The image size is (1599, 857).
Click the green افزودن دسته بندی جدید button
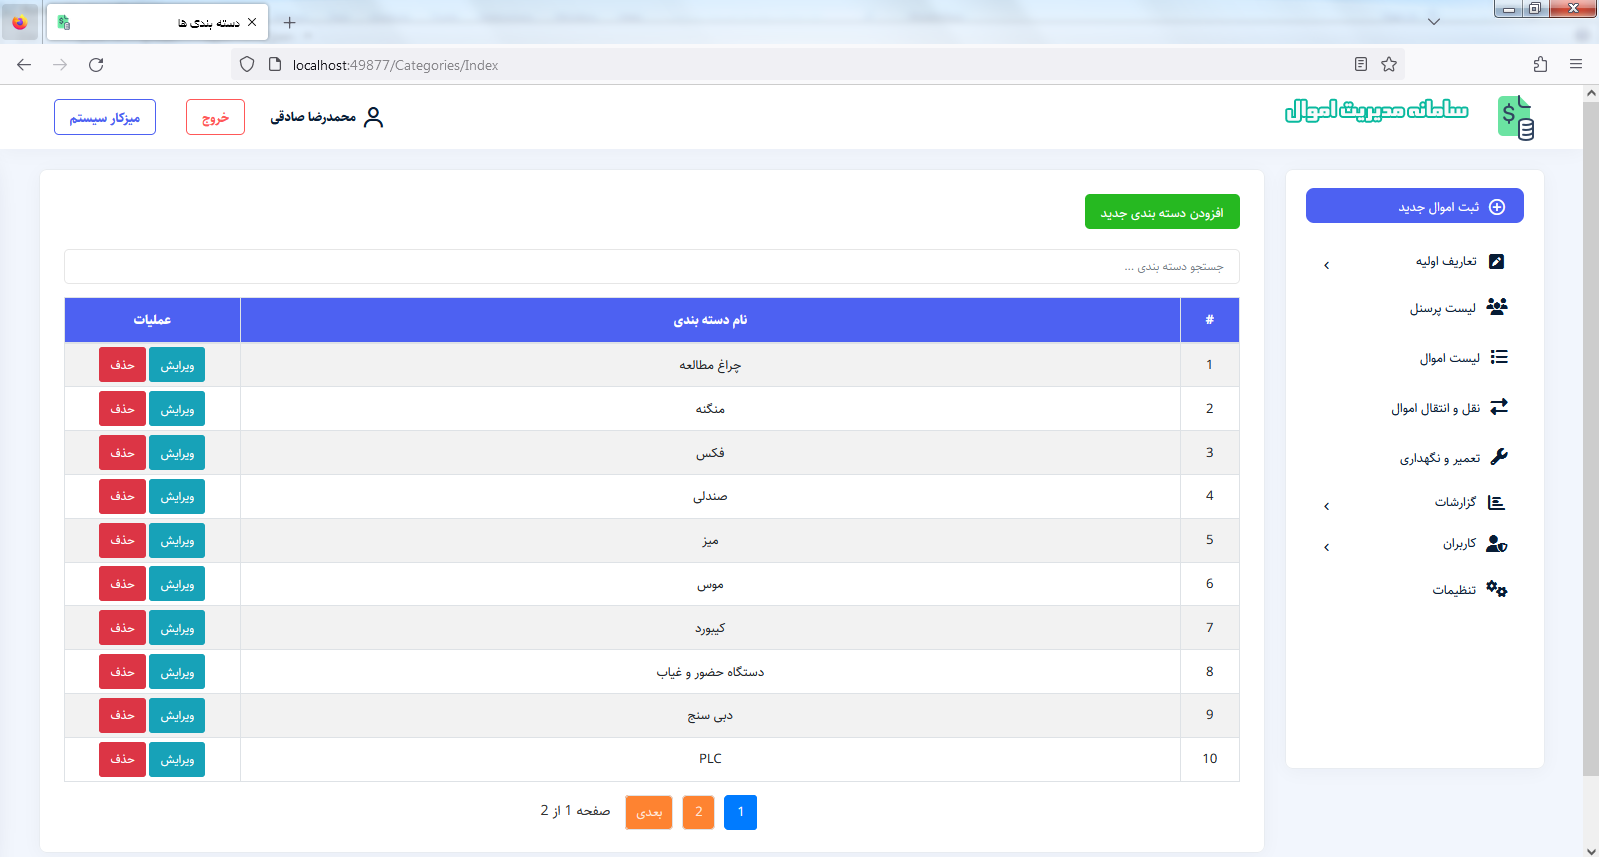pos(1162,212)
